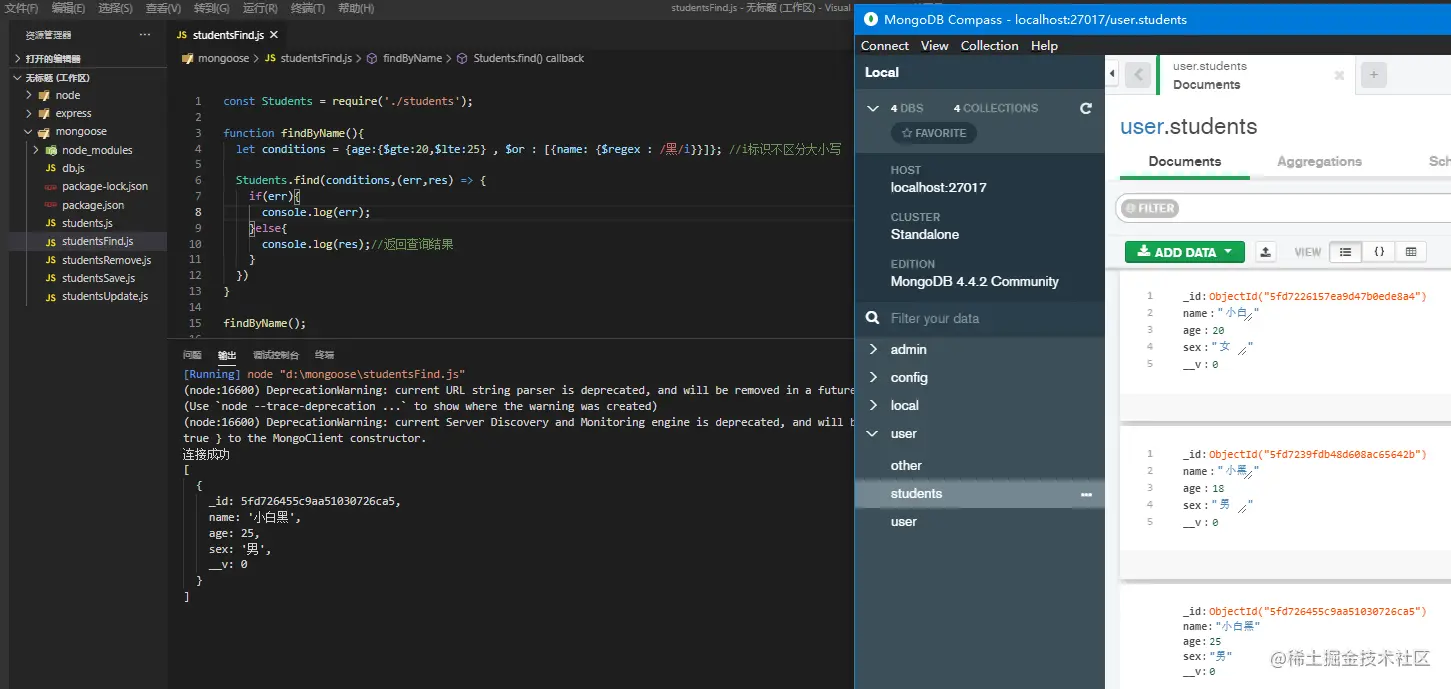Viewport: 1451px width, 689px height.
Task: Toggle the FAVORITE star button
Action: [x=934, y=133]
